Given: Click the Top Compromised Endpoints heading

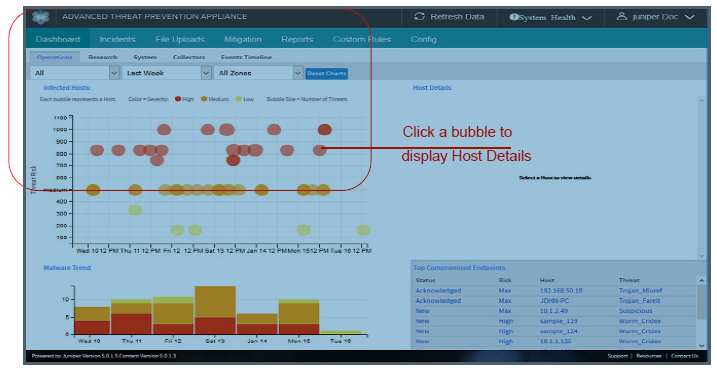Looking at the screenshot, I should [x=459, y=268].
